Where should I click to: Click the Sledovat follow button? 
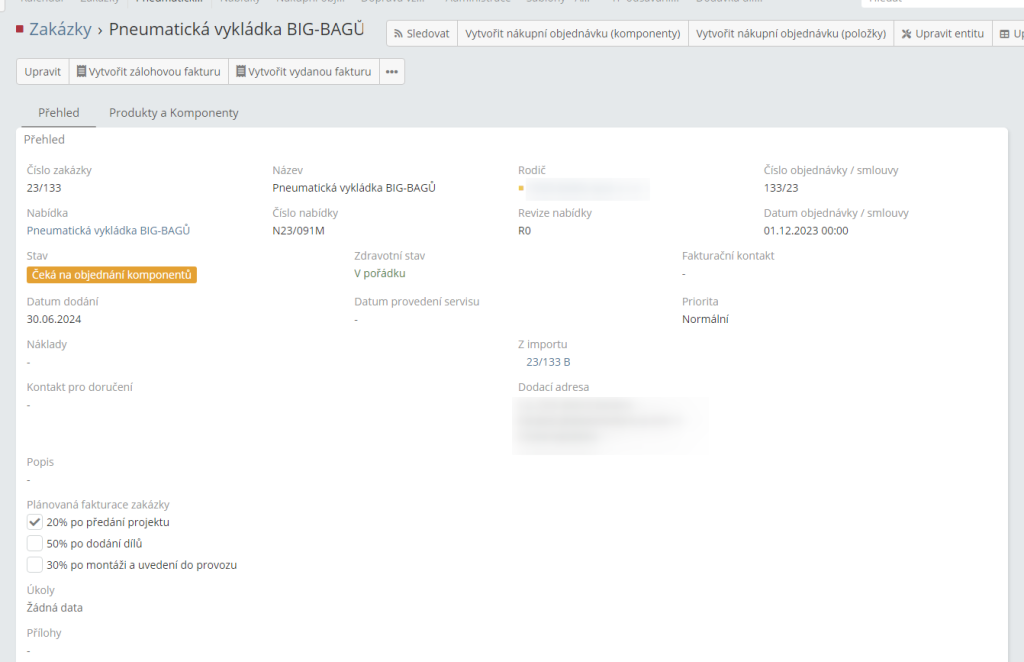point(421,34)
